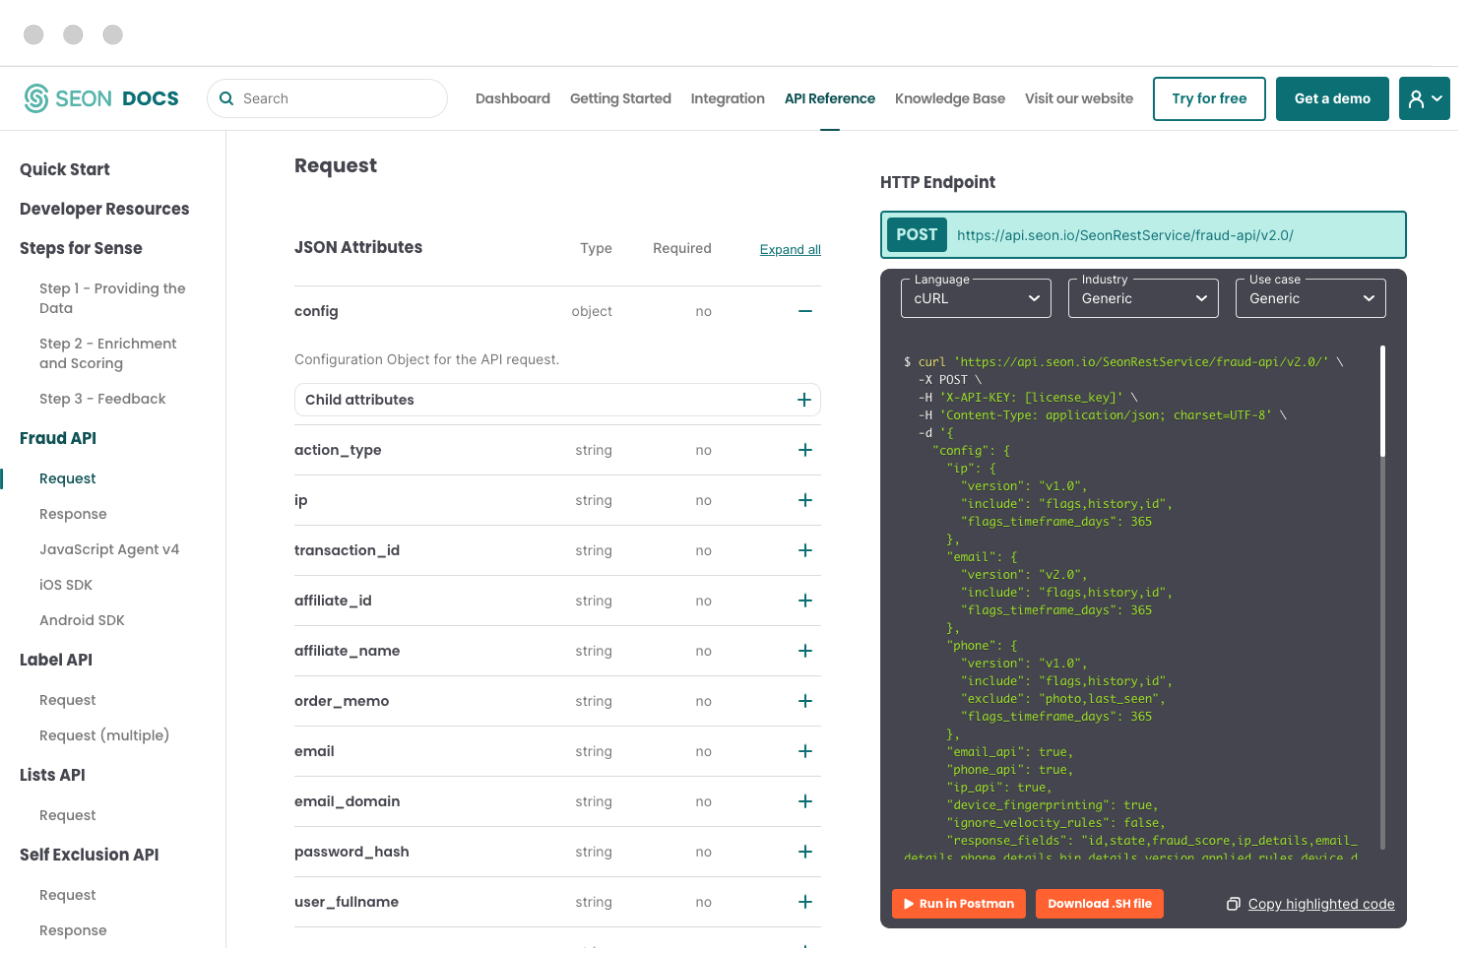Screen dimensions: 1458x964
Task: Select Response under Self Exclusion API
Action: click(73, 930)
